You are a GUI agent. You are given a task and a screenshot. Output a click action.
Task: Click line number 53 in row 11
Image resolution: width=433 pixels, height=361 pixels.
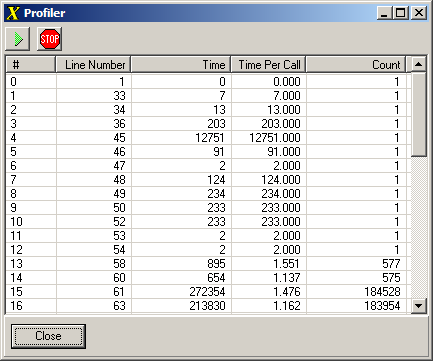(119, 236)
